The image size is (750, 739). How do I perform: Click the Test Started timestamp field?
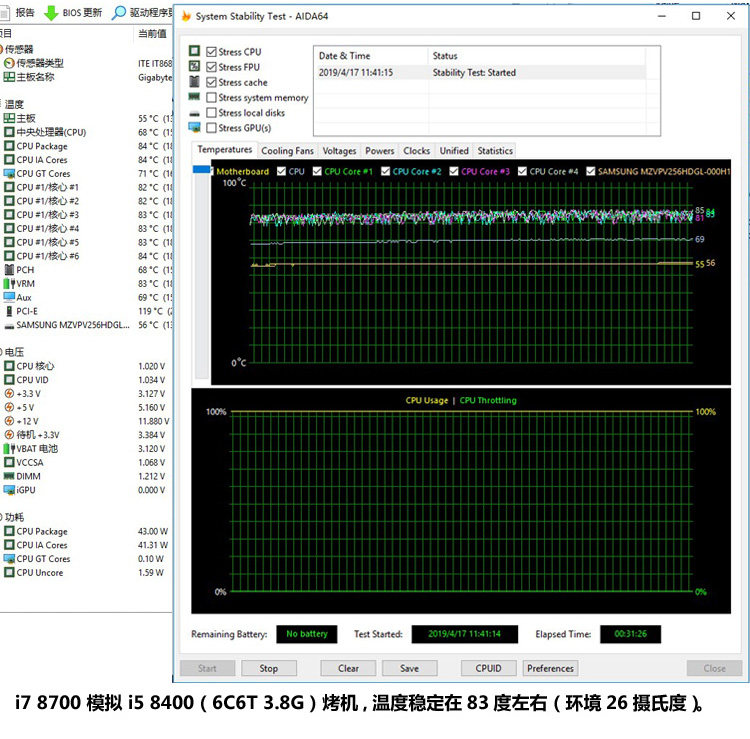point(464,634)
